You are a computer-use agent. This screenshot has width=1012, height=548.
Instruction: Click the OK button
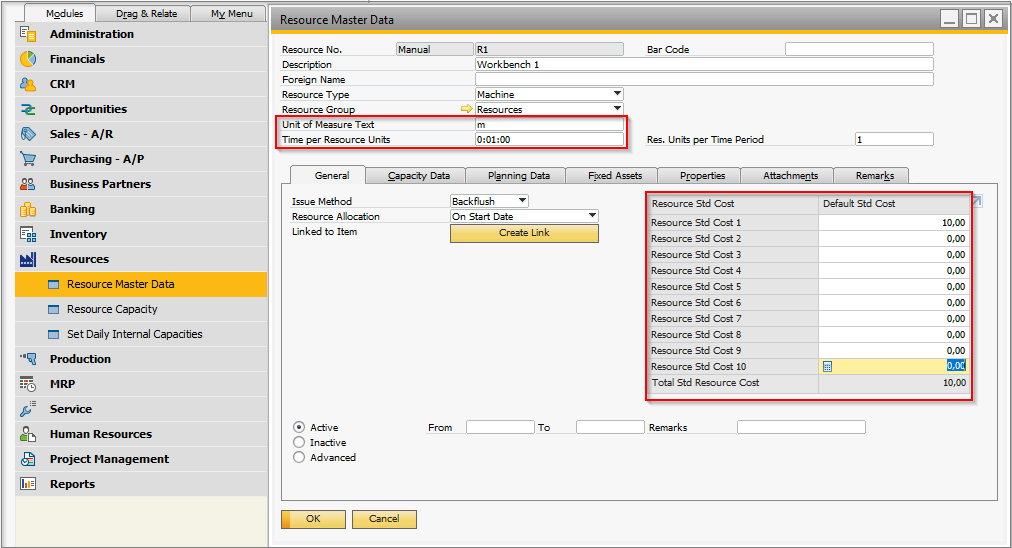pyautogui.click(x=313, y=519)
